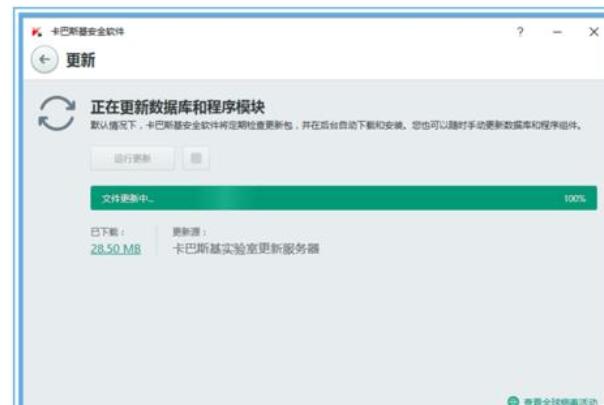Click the 更新源 label
The height and width of the screenshot is (405, 604).
(190, 232)
